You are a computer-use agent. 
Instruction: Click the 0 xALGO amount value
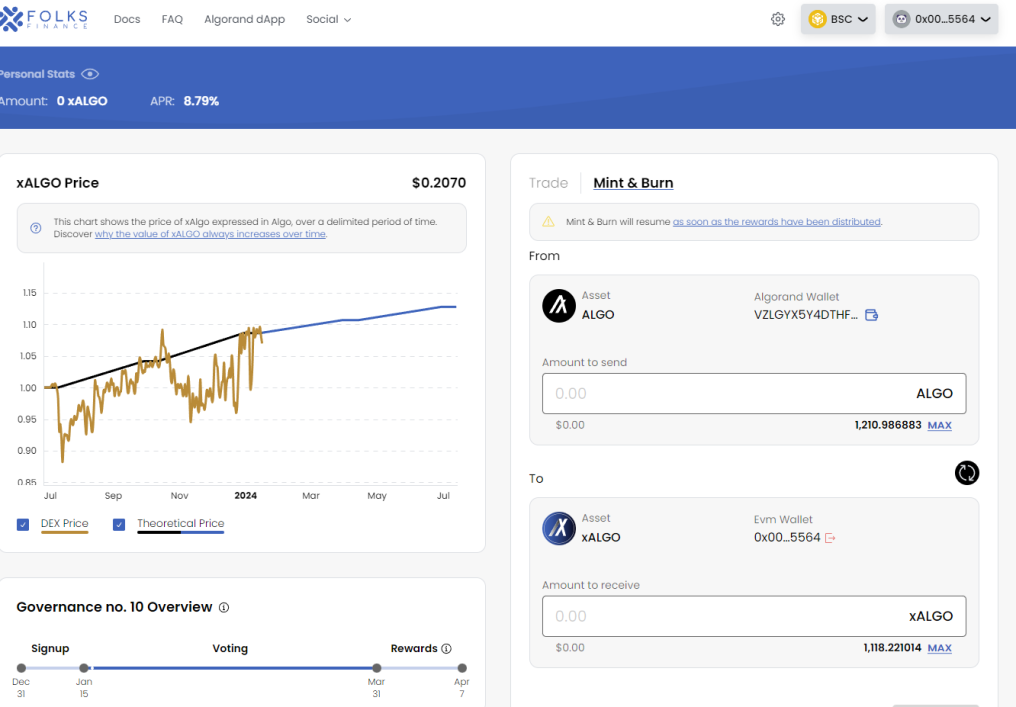pyautogui.click(x=82, y=101)
